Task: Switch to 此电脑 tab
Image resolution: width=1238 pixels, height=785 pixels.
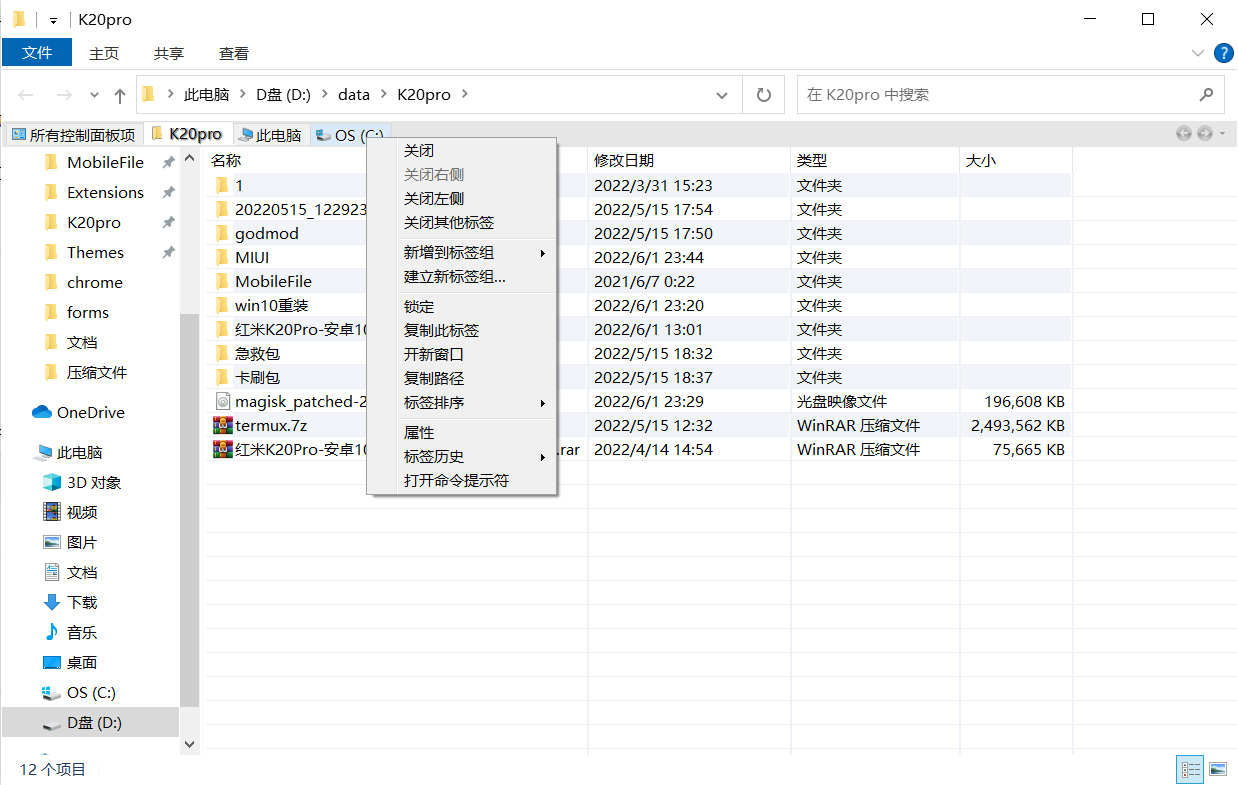Action: tap(270, 134)
